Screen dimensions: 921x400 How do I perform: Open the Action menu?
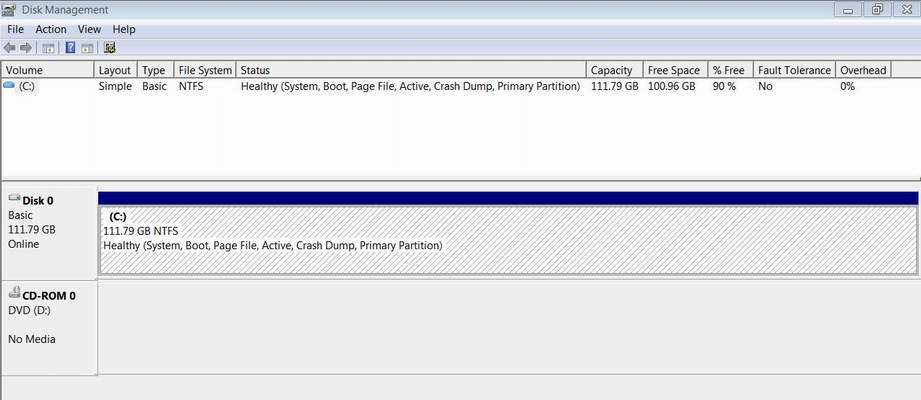point(51,29)
